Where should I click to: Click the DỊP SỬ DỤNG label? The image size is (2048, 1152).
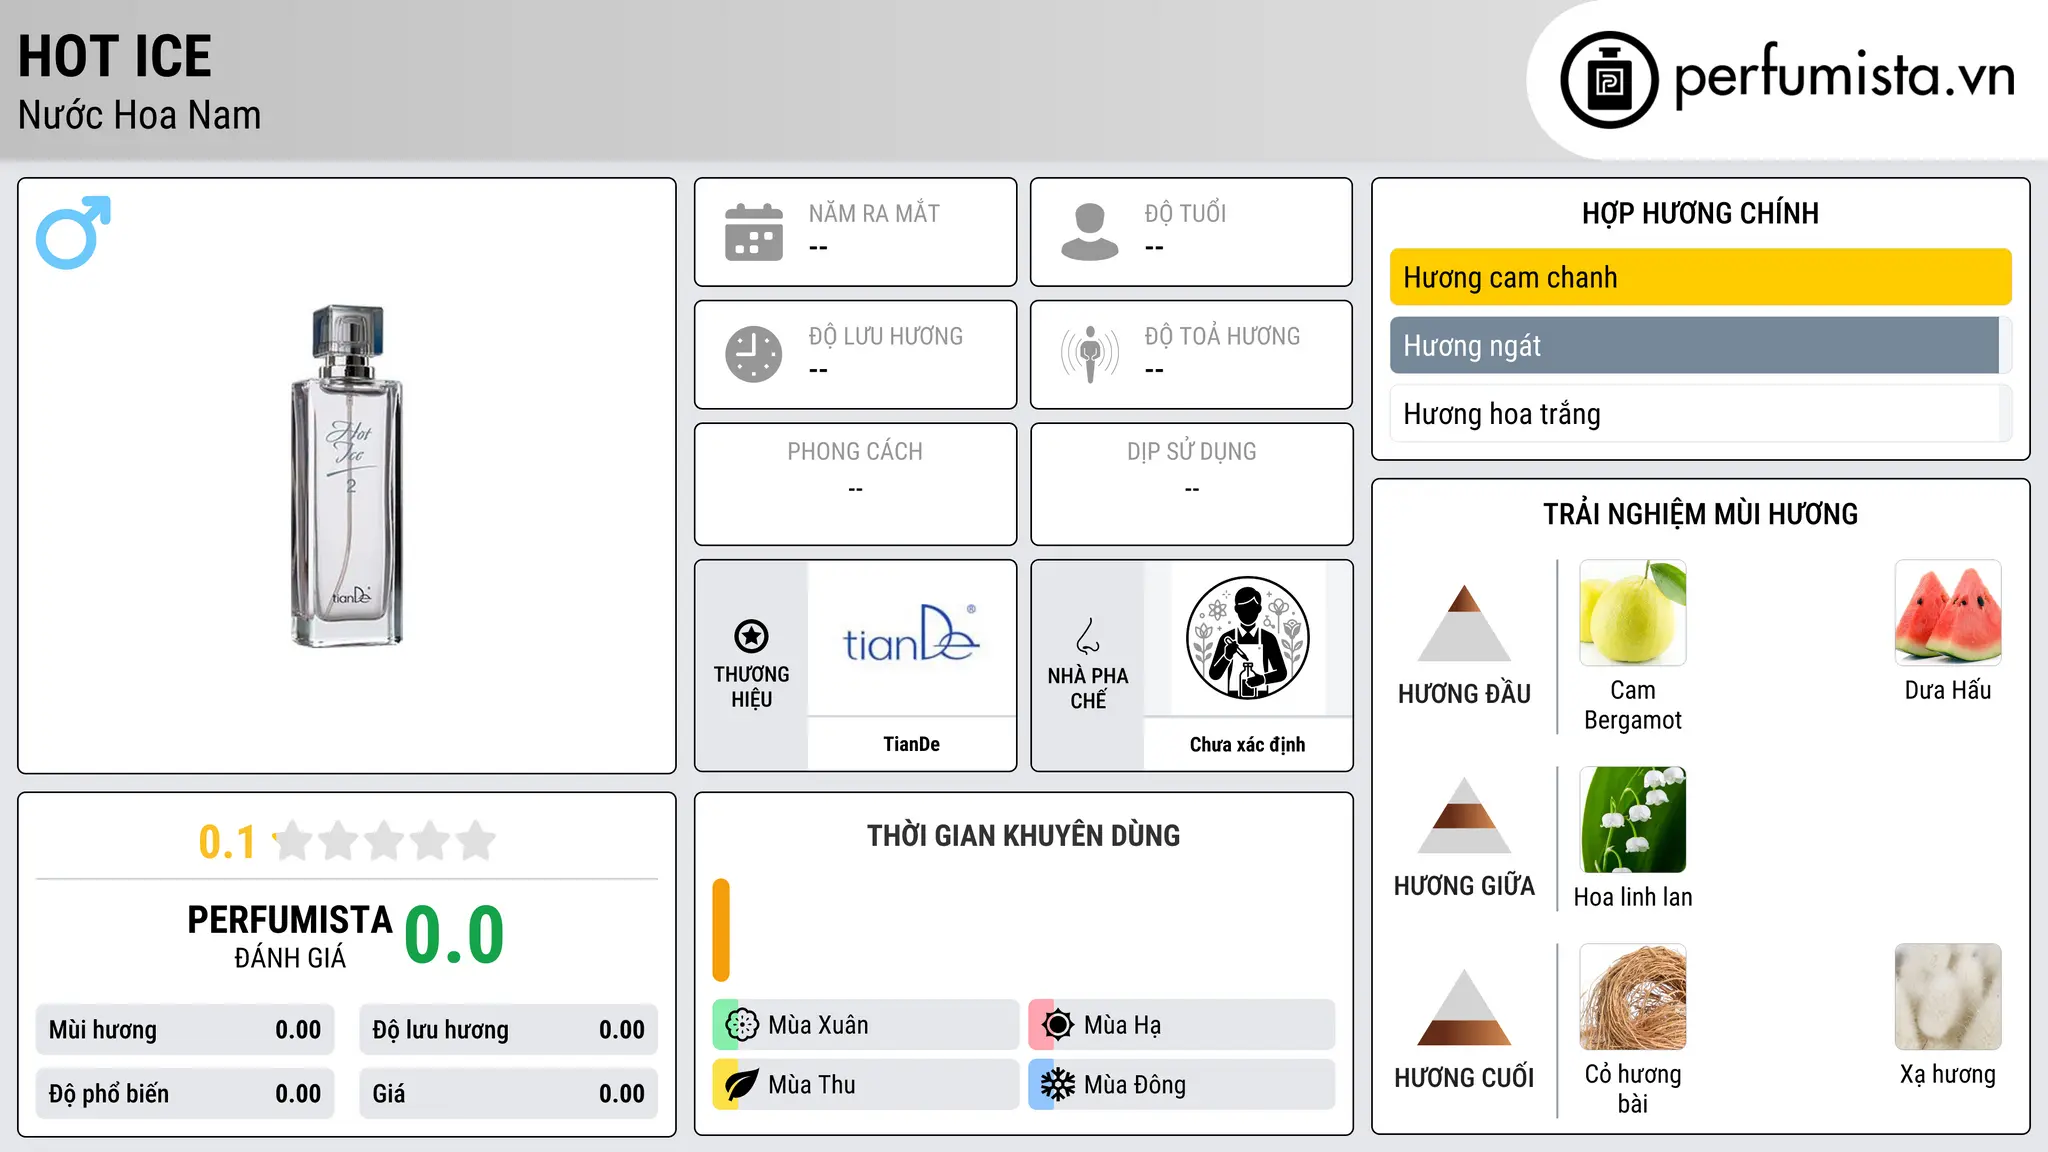point(1191,452)
